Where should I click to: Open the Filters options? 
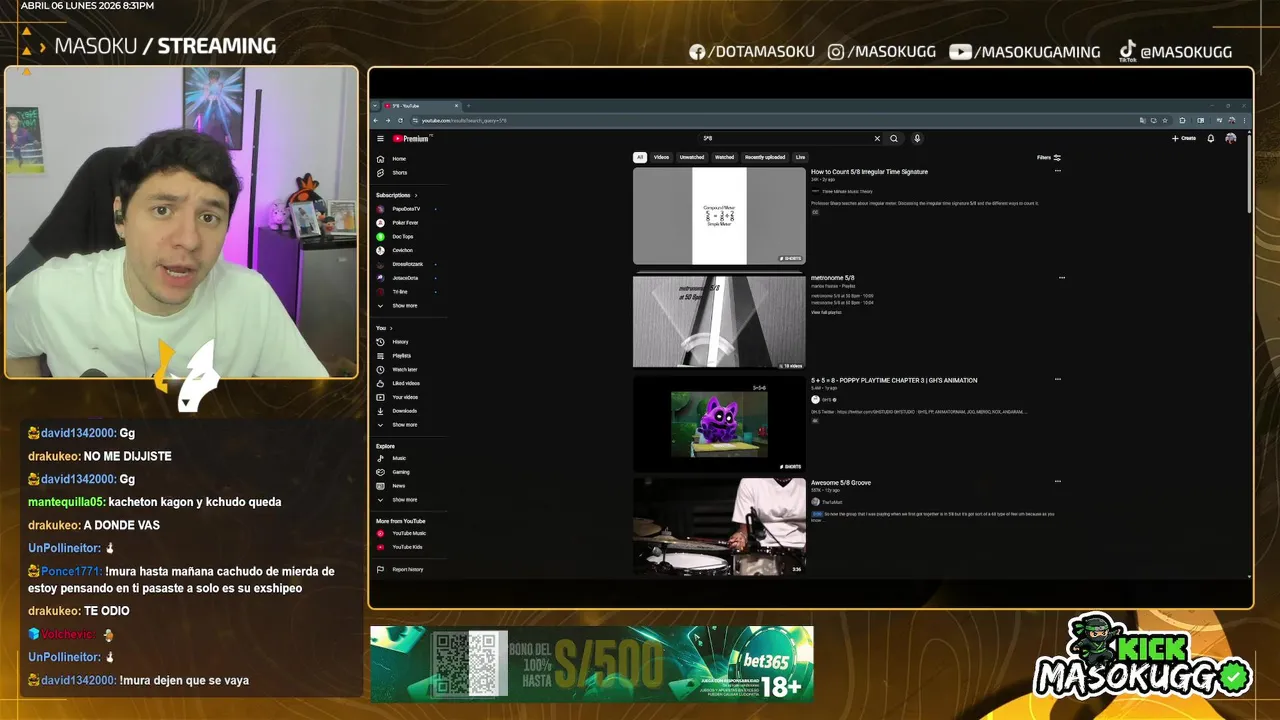point(1049,157)
